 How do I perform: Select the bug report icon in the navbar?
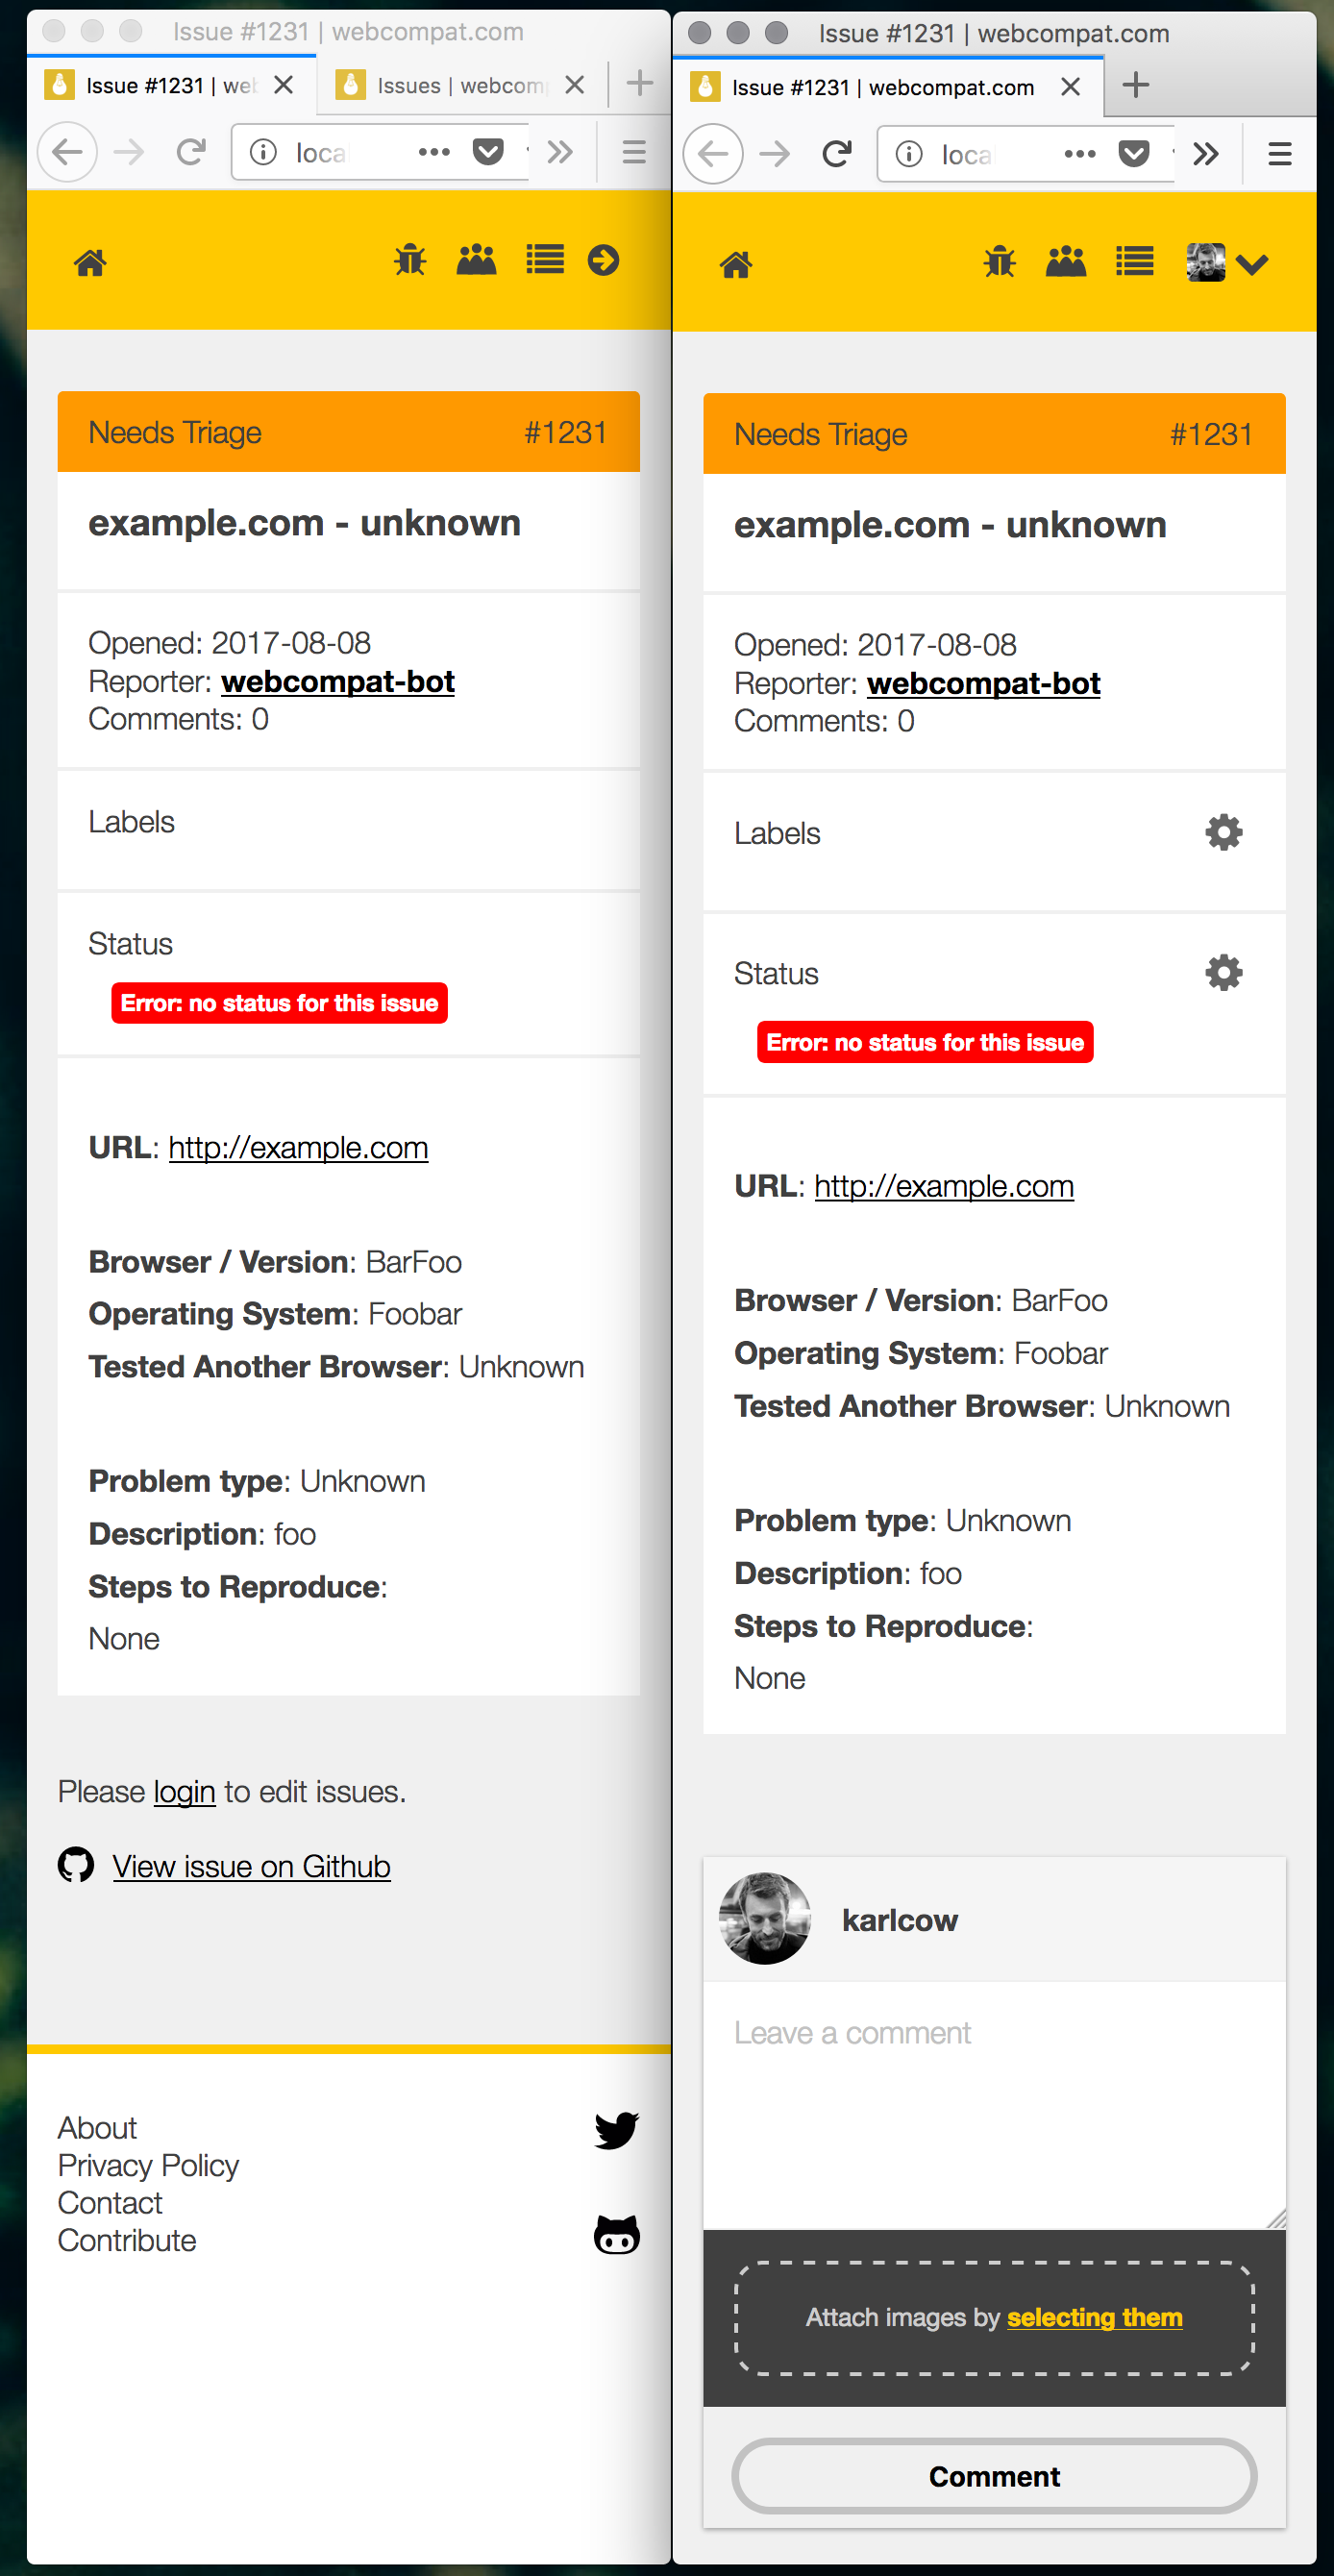(408, 259)
